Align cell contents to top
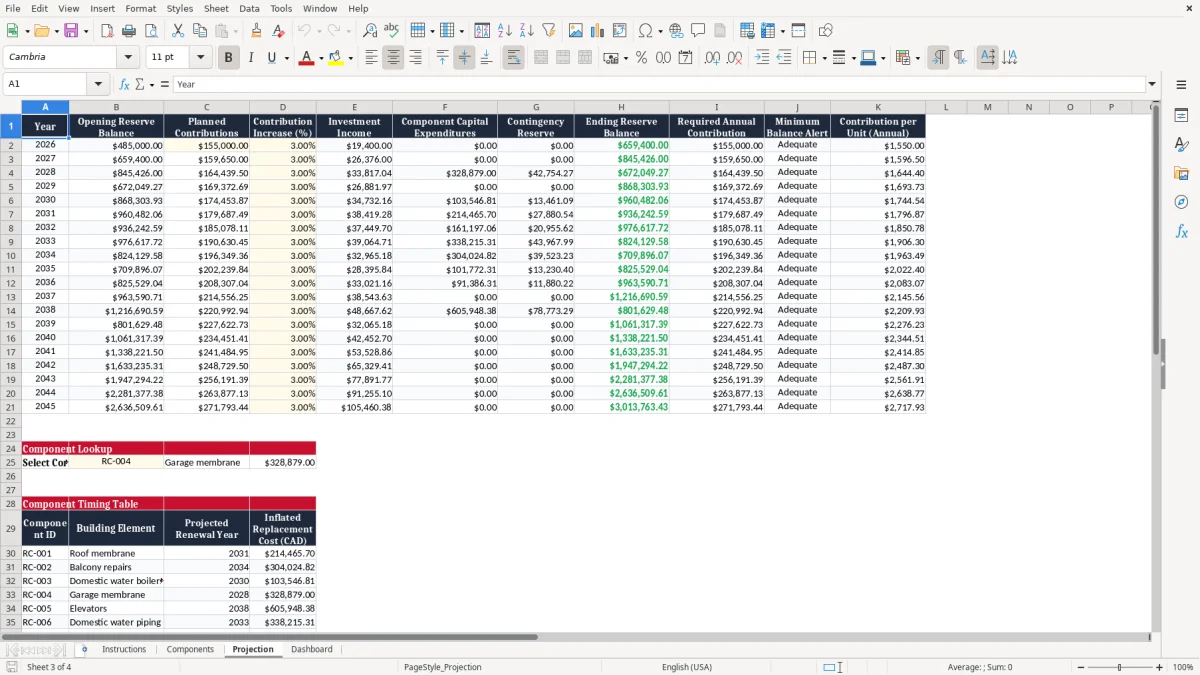1200x675 pixels. tap(442, 58)
